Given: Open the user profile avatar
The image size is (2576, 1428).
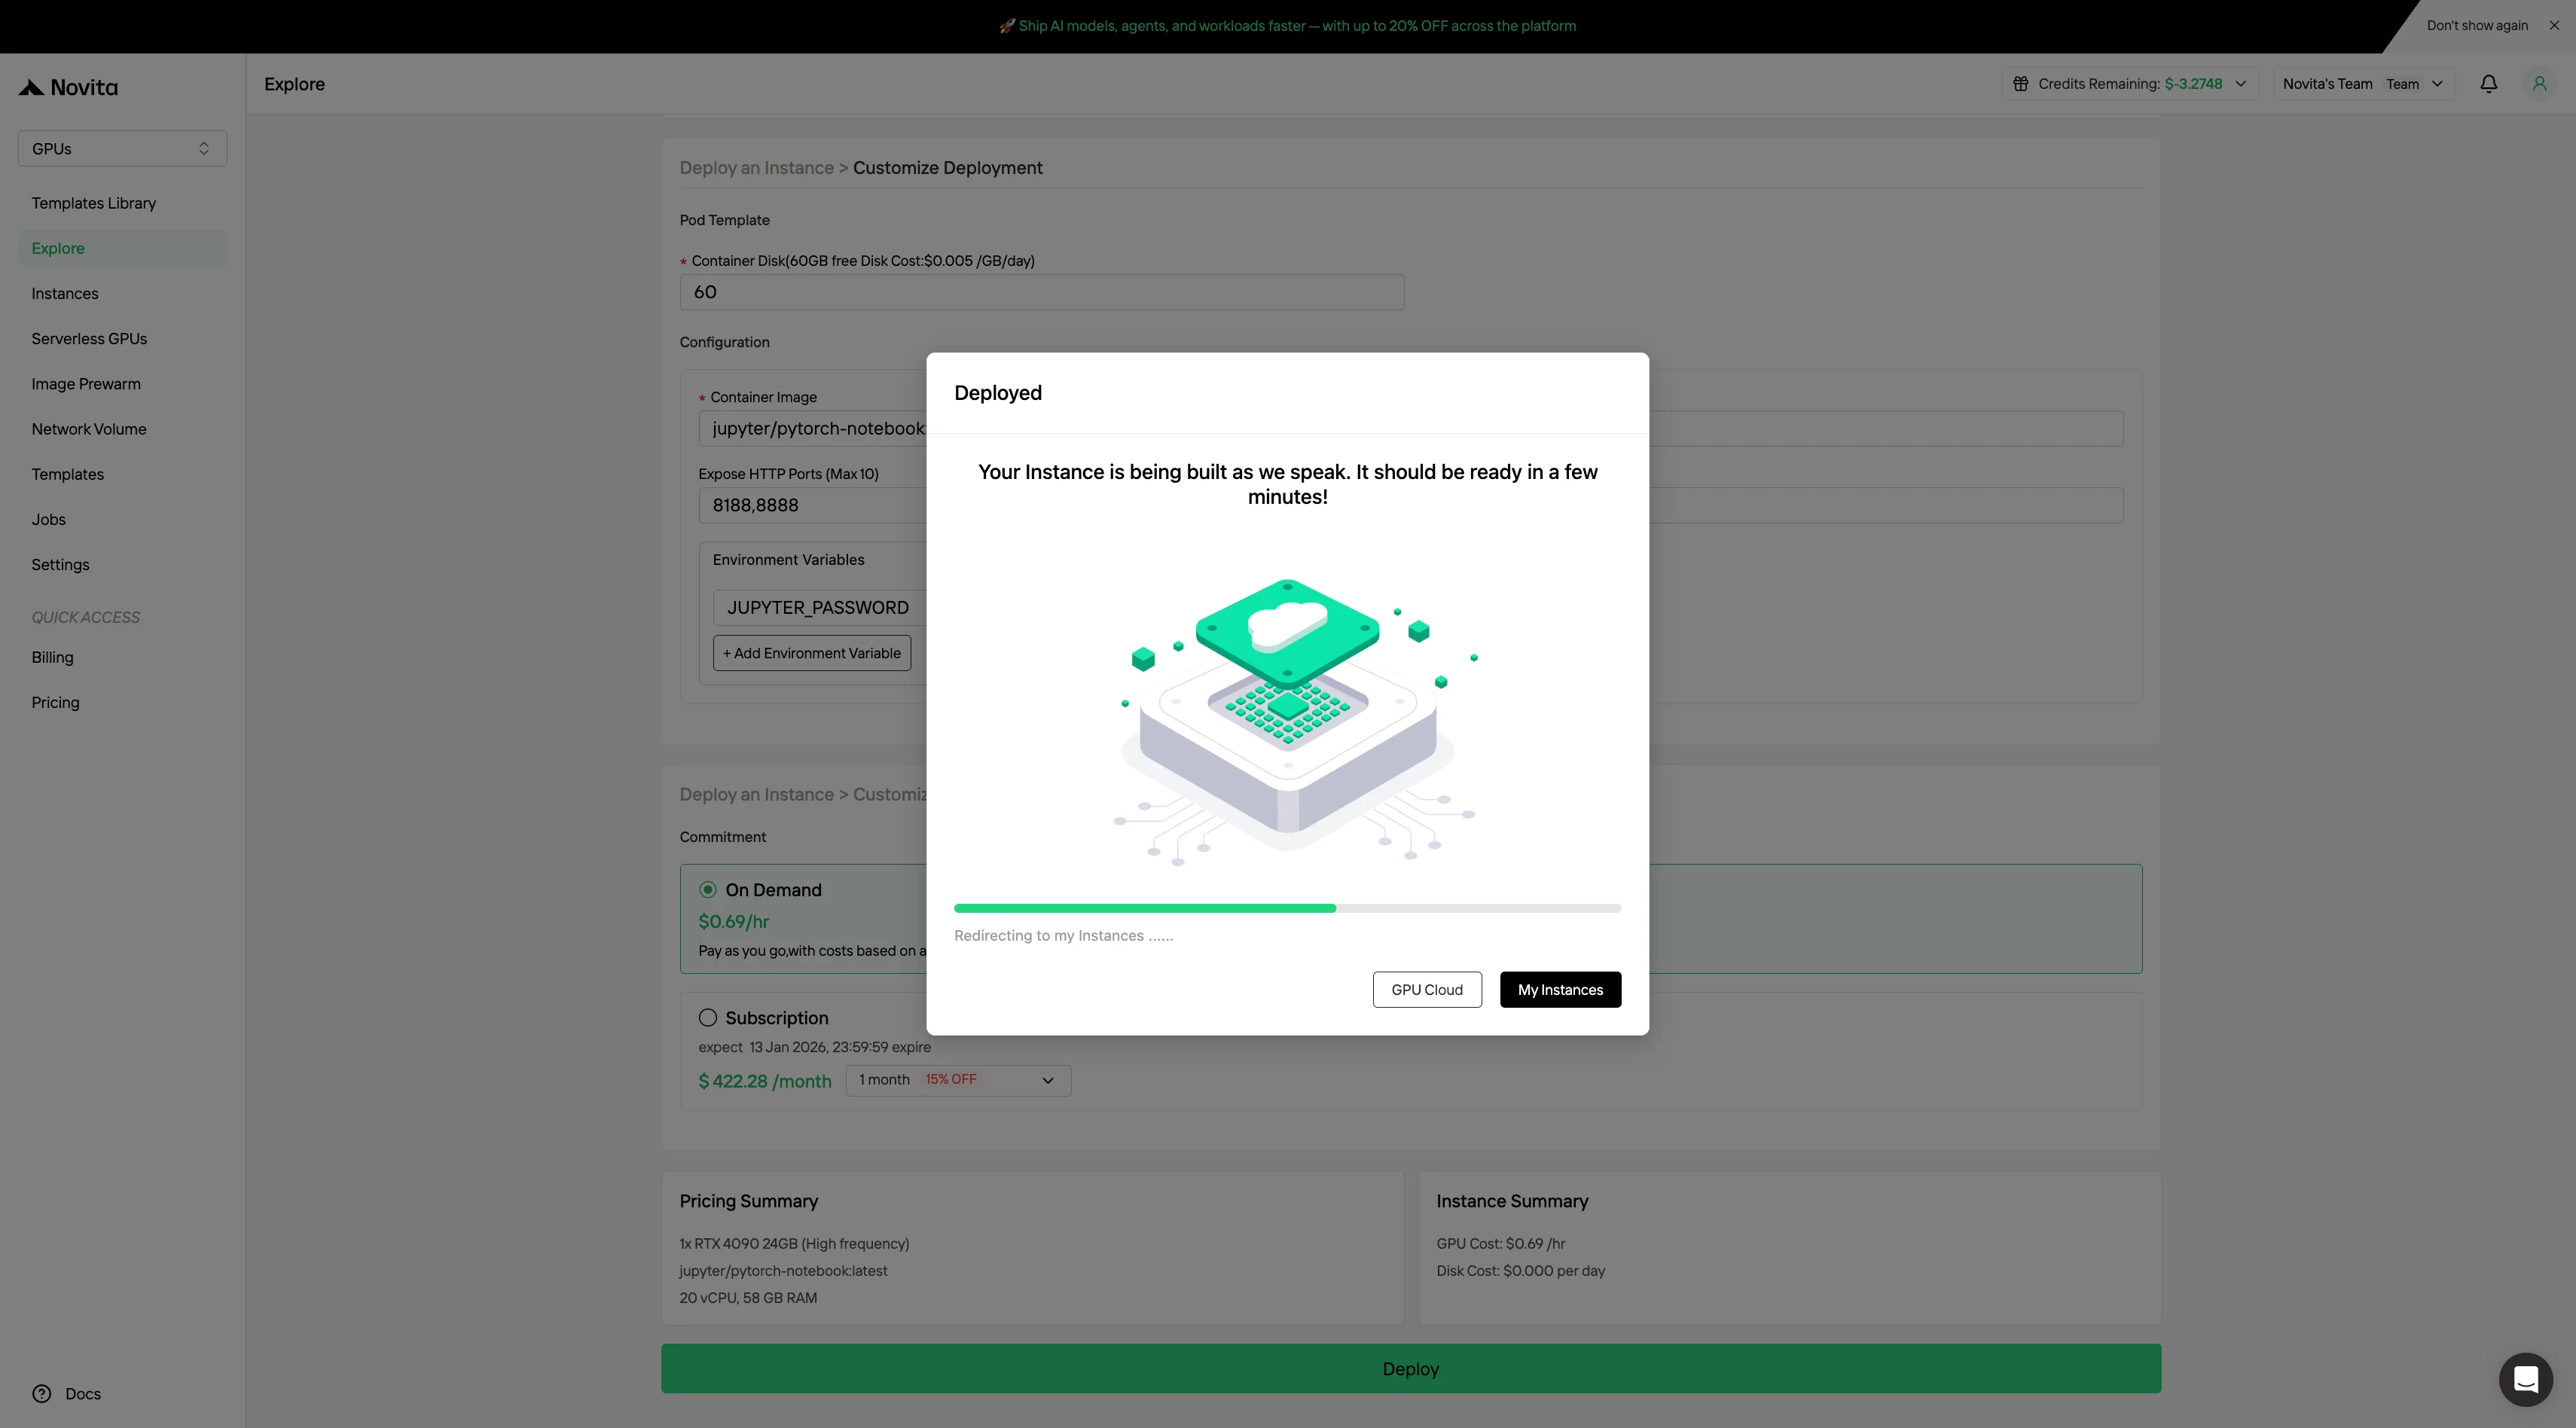Looking at the screenshot, I should coord(2539,84).
